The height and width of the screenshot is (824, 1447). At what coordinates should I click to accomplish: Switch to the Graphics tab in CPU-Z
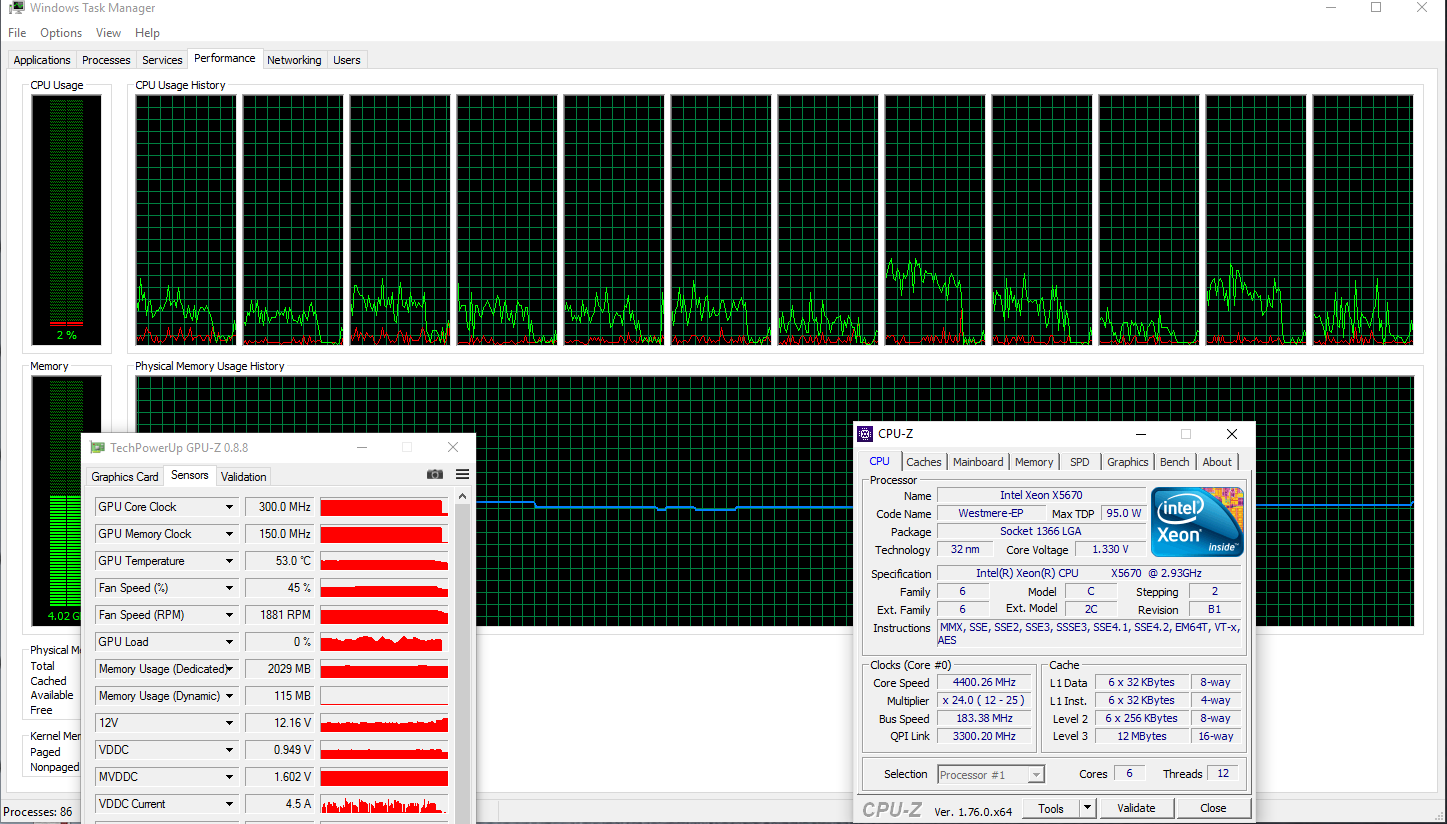pos(1127,462)
